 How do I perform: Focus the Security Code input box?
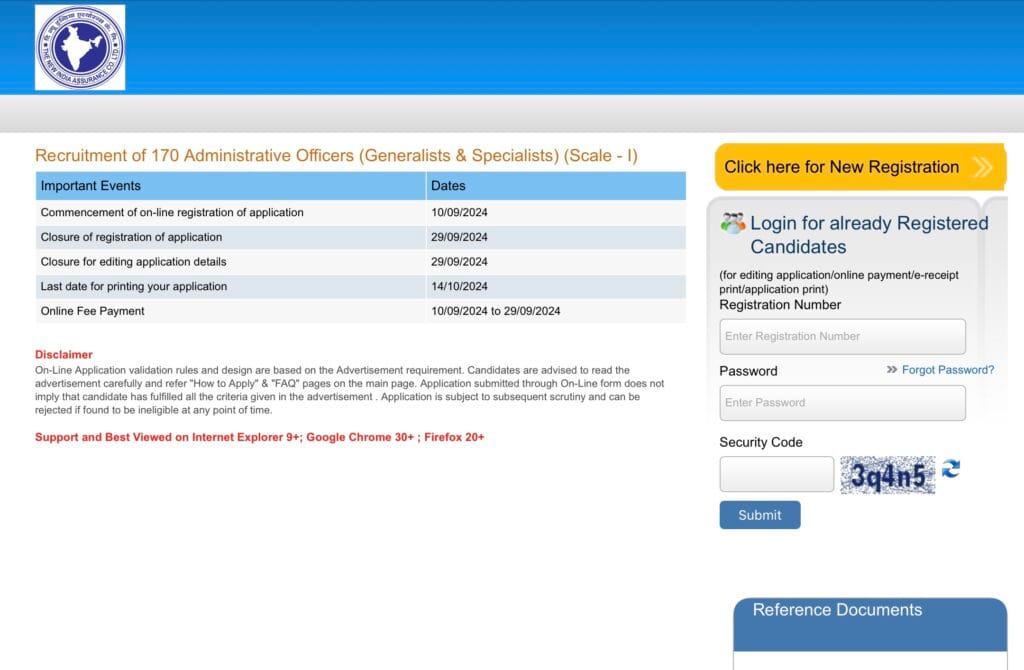coord(776,474)
